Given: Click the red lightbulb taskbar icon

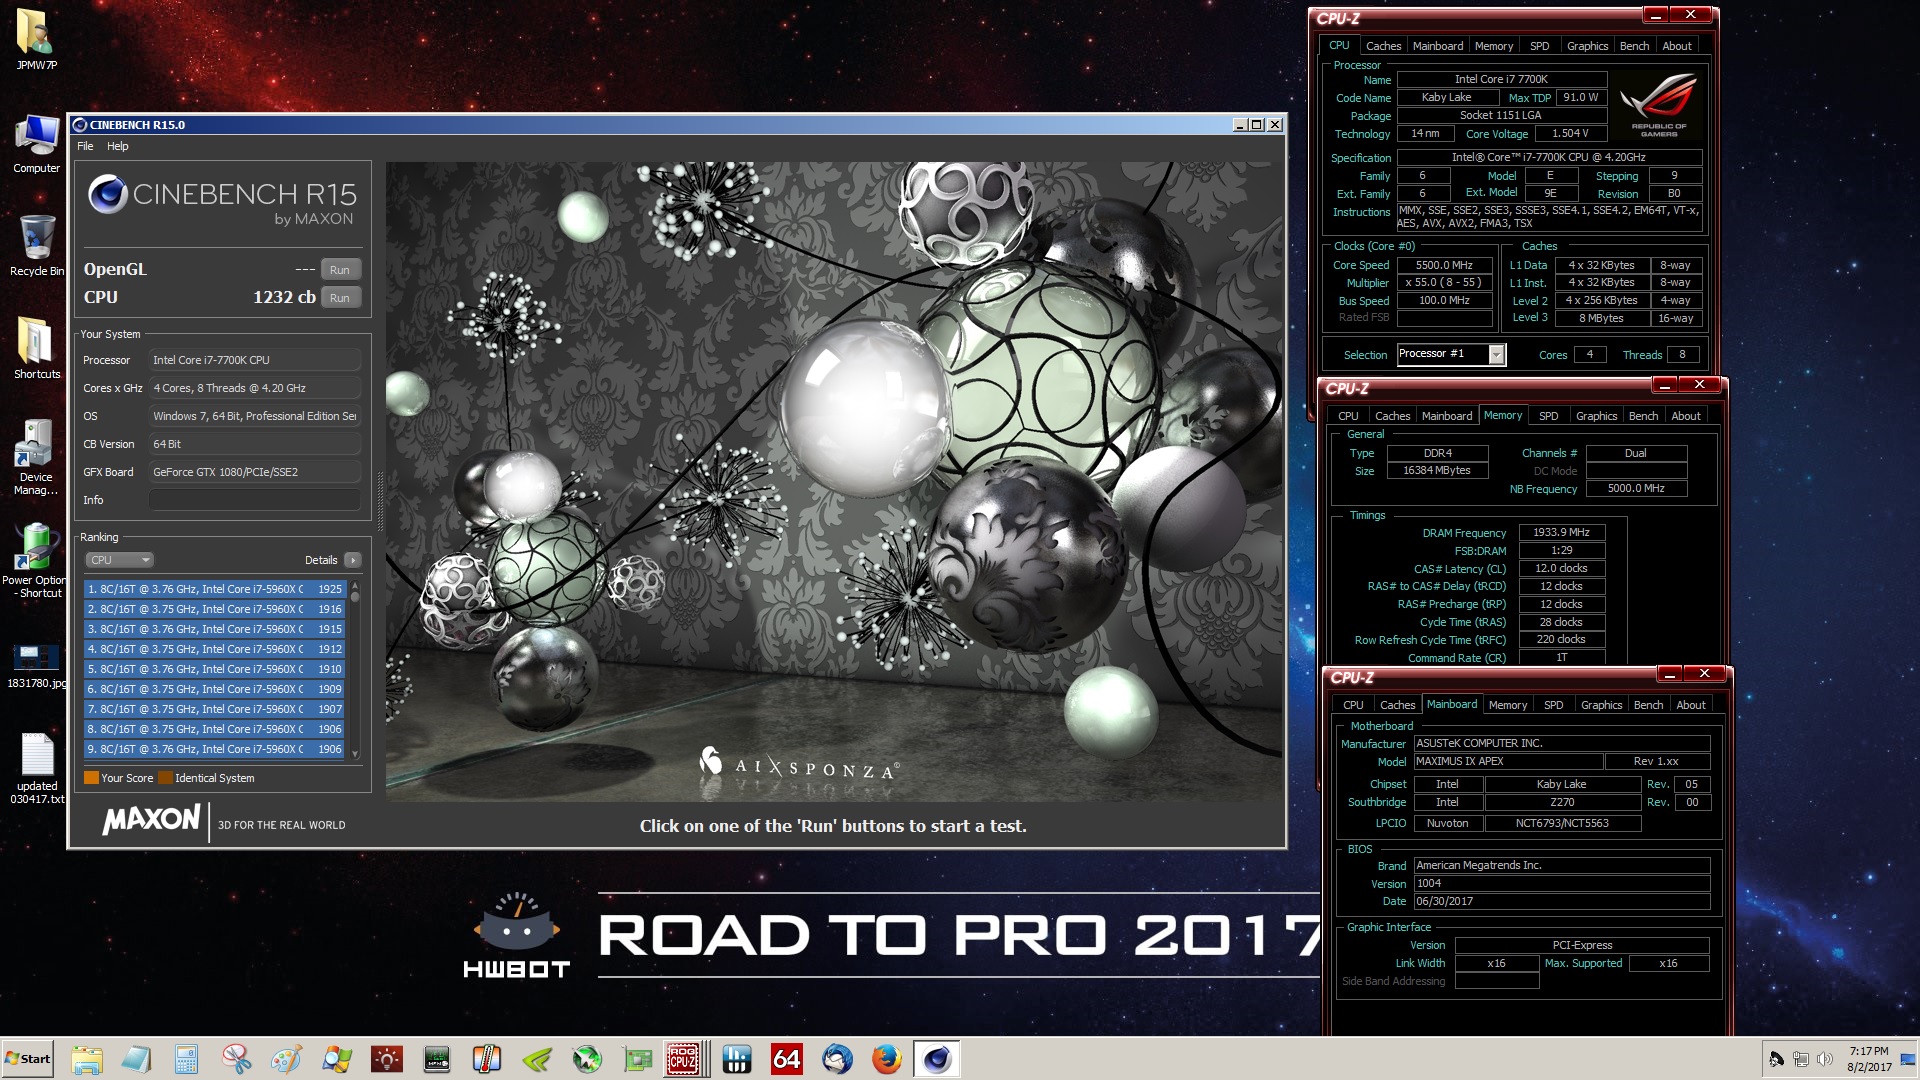Looking at the screenshot, I should click(x=387, y=1059).
